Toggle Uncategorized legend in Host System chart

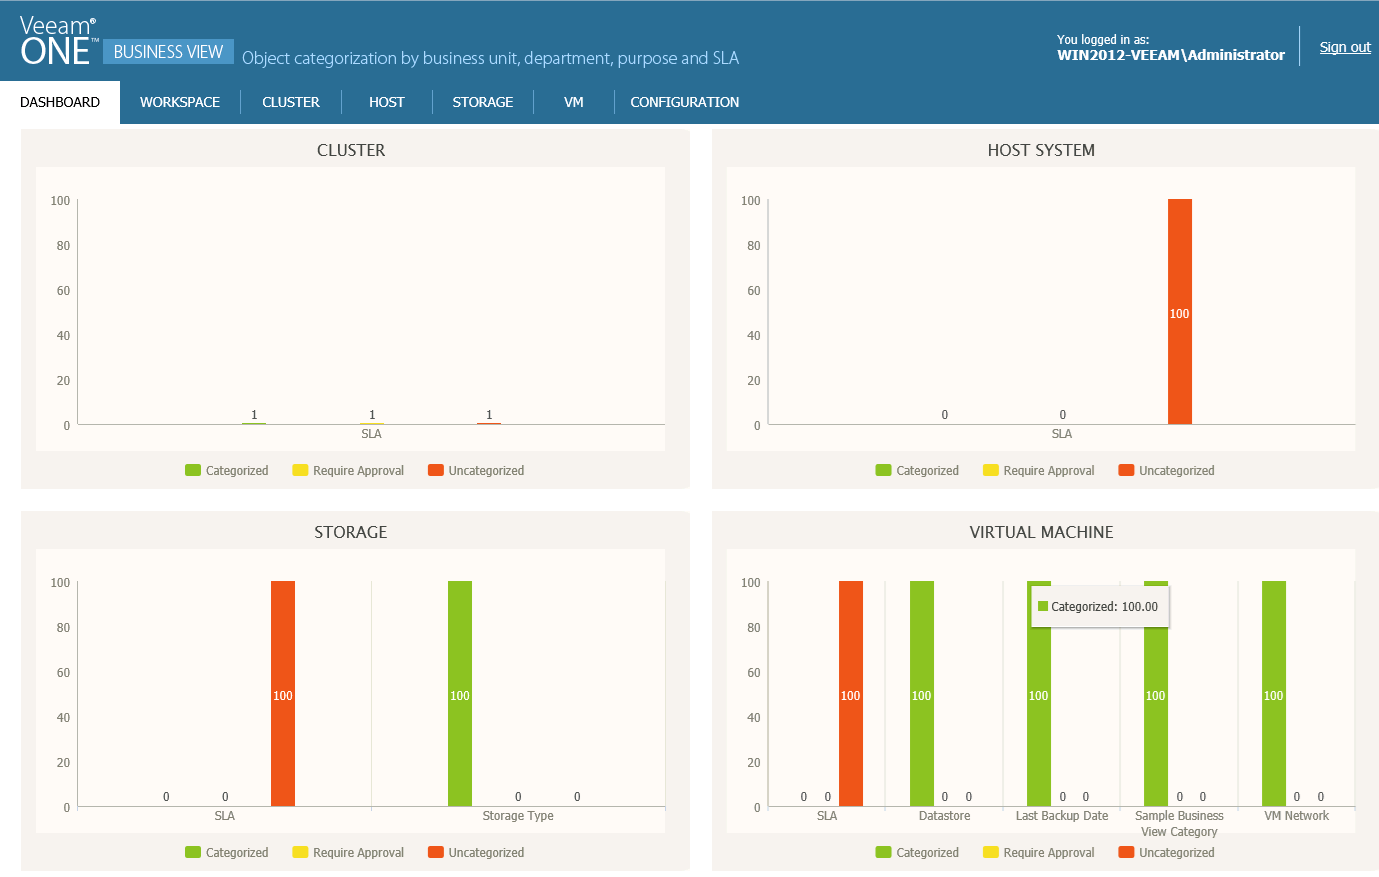tap(1166, 471)
